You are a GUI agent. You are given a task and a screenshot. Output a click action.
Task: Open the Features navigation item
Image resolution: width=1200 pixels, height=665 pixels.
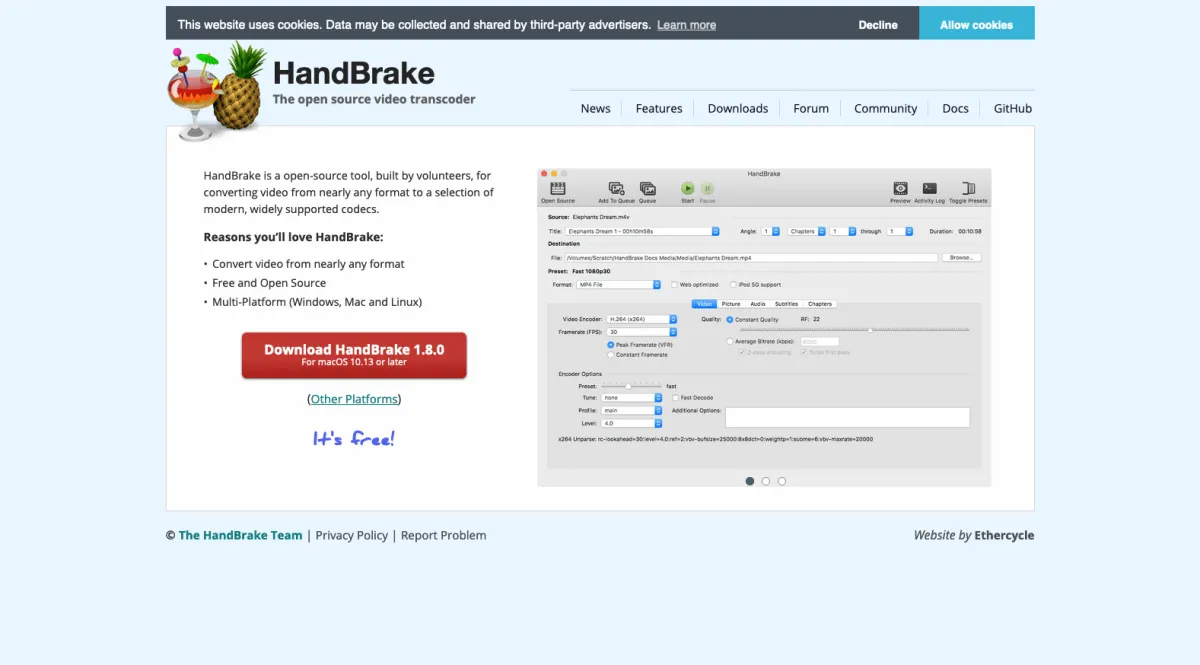[x=659, y=108]
